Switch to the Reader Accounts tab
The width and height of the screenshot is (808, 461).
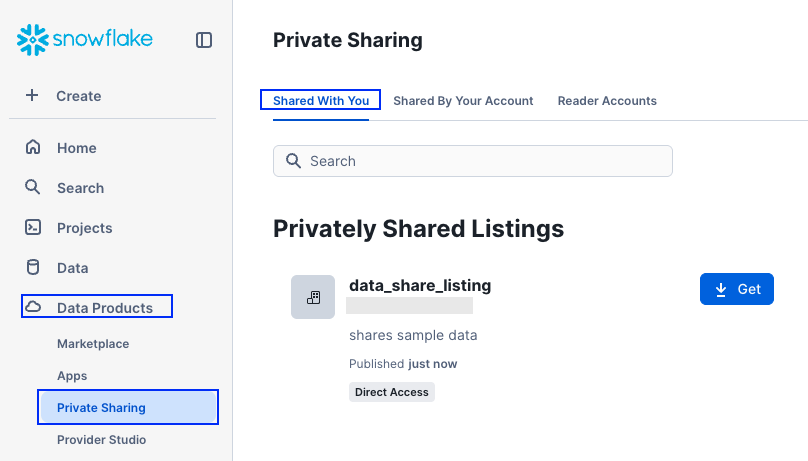coord(607,100)
